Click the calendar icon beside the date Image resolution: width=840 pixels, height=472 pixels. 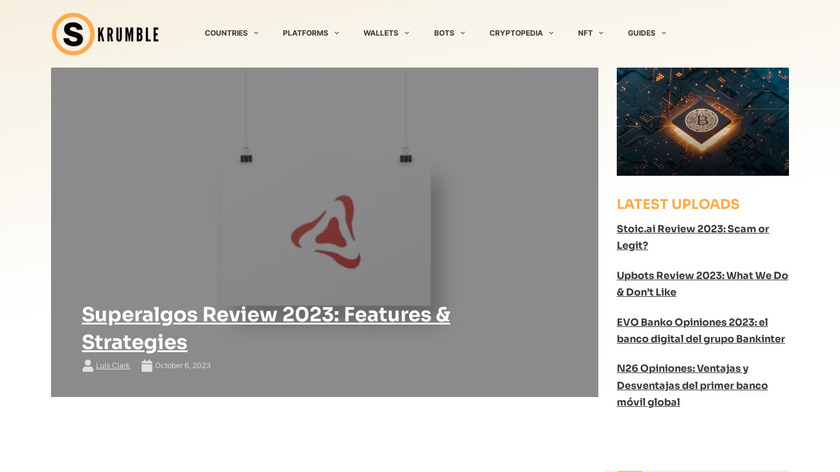click(x=146, y=366)
